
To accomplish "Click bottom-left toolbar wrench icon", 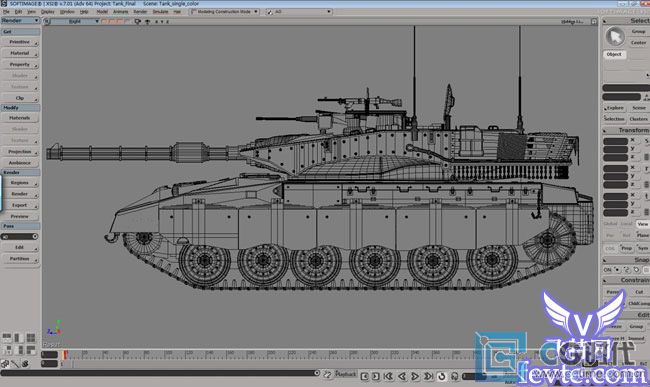I will [x=15, y=364].
